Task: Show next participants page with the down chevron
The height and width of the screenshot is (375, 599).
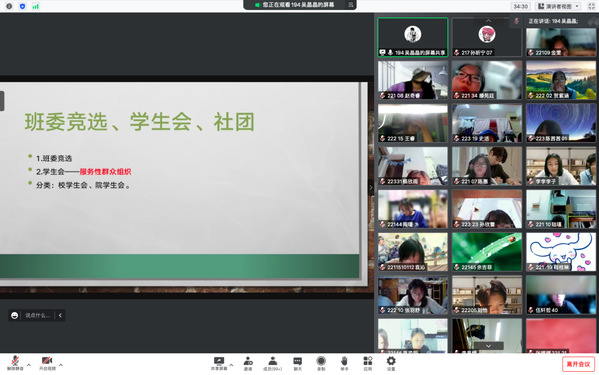Action: coord(488,346)
